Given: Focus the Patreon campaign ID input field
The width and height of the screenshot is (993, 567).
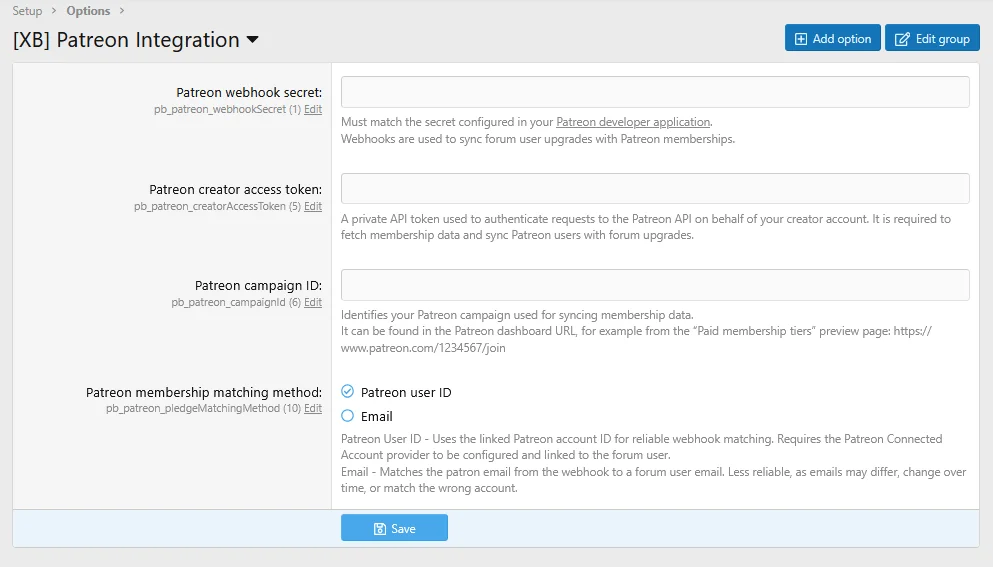Looking at the screenshot, I should click(x=655, y=285).
